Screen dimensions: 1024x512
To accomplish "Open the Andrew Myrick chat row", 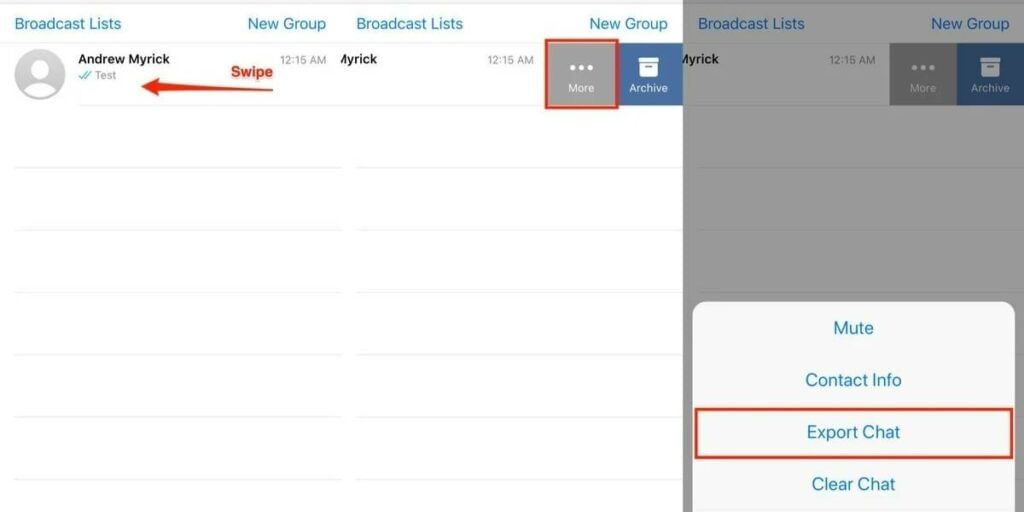I will (x=170, y=74).
